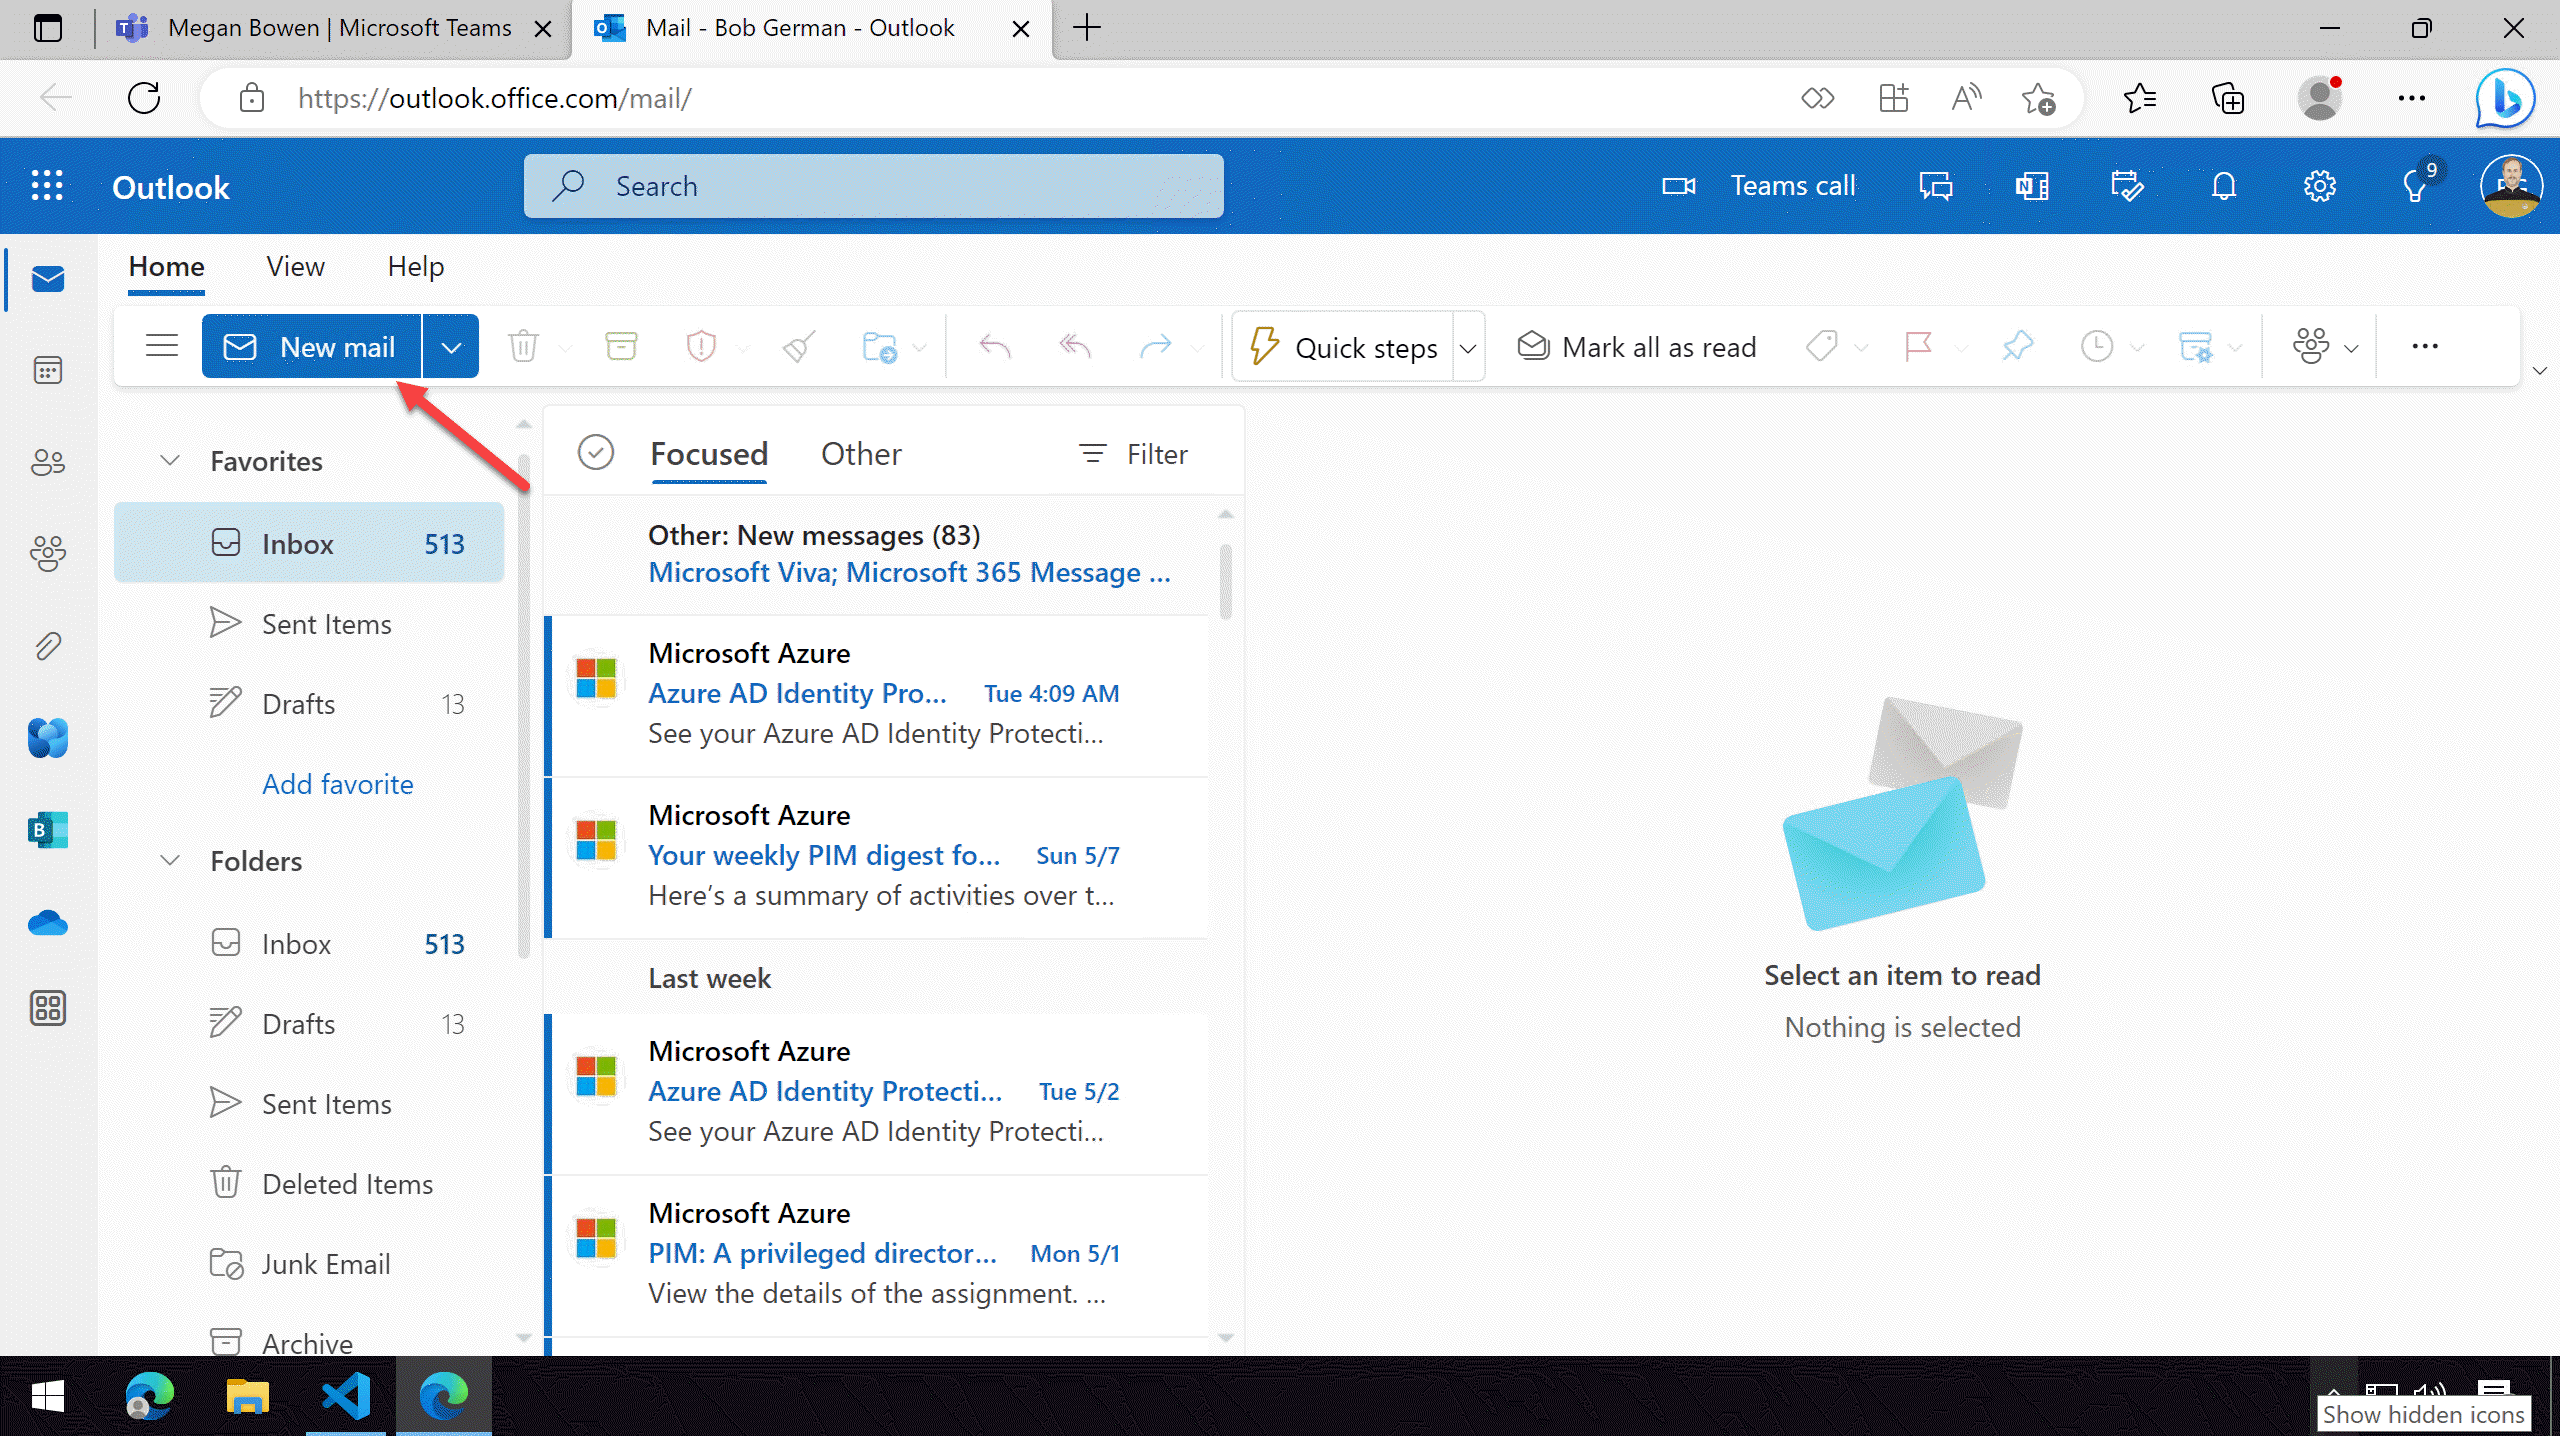Open Files paperclip icon in app rail

click(47, 646)
